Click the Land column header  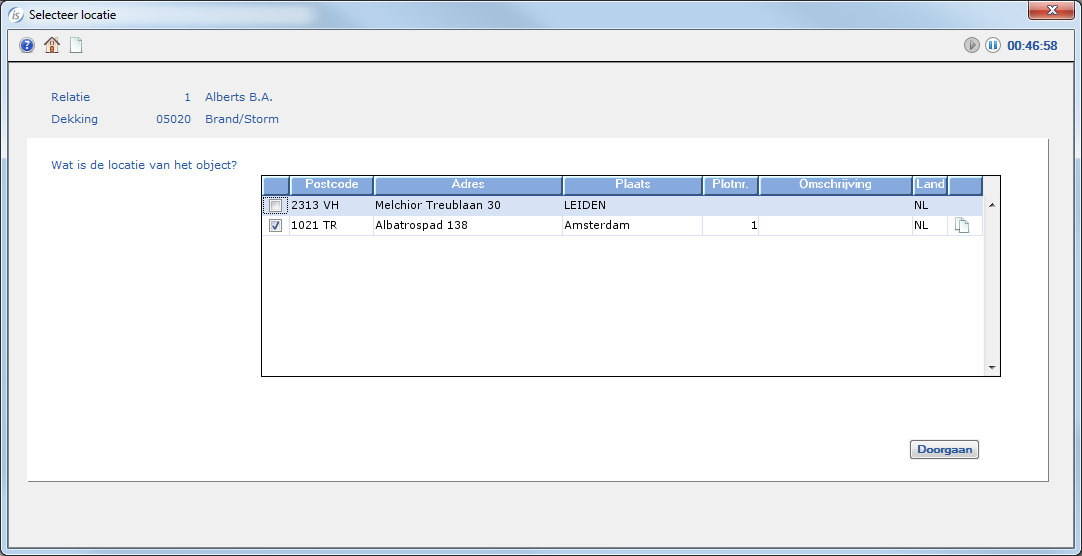click(930, 185)
